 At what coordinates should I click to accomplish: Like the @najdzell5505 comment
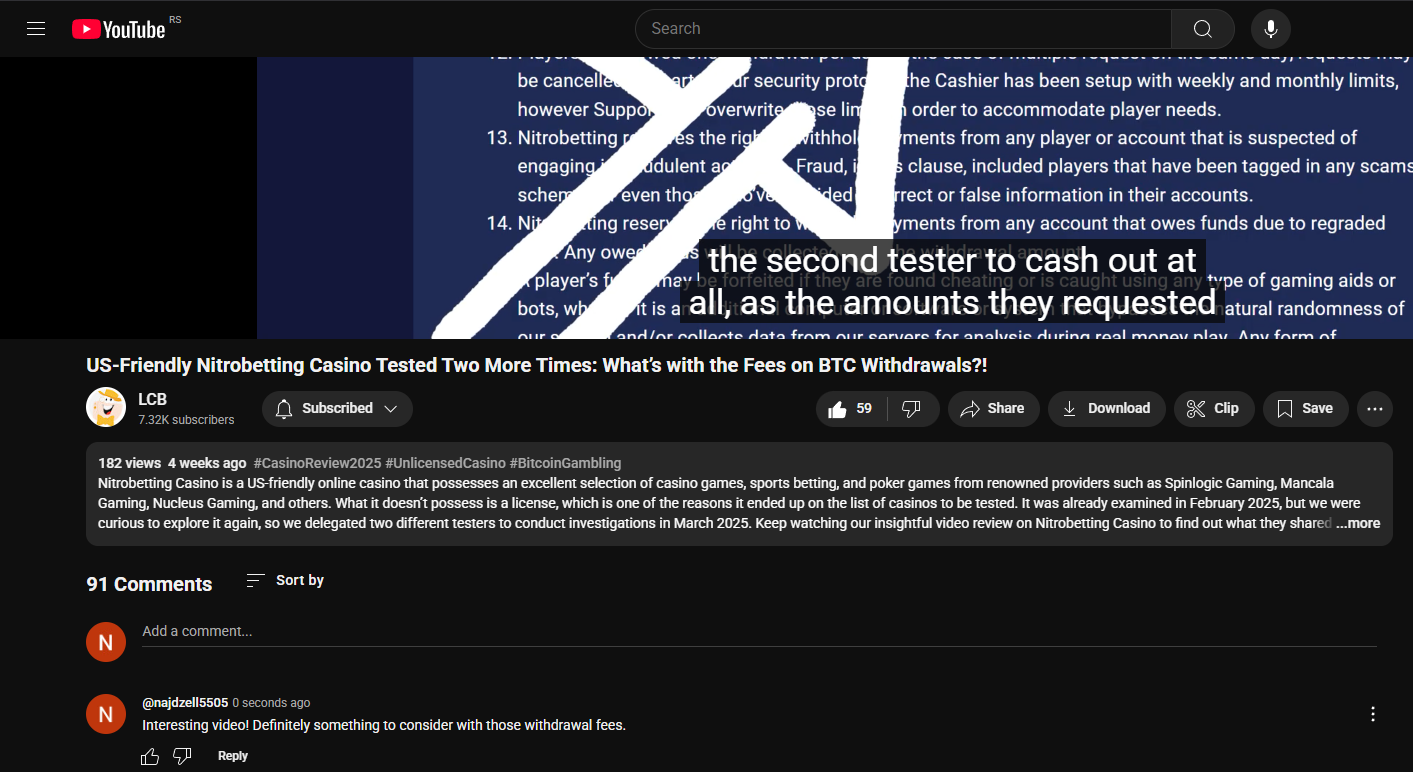coord(150,756)
